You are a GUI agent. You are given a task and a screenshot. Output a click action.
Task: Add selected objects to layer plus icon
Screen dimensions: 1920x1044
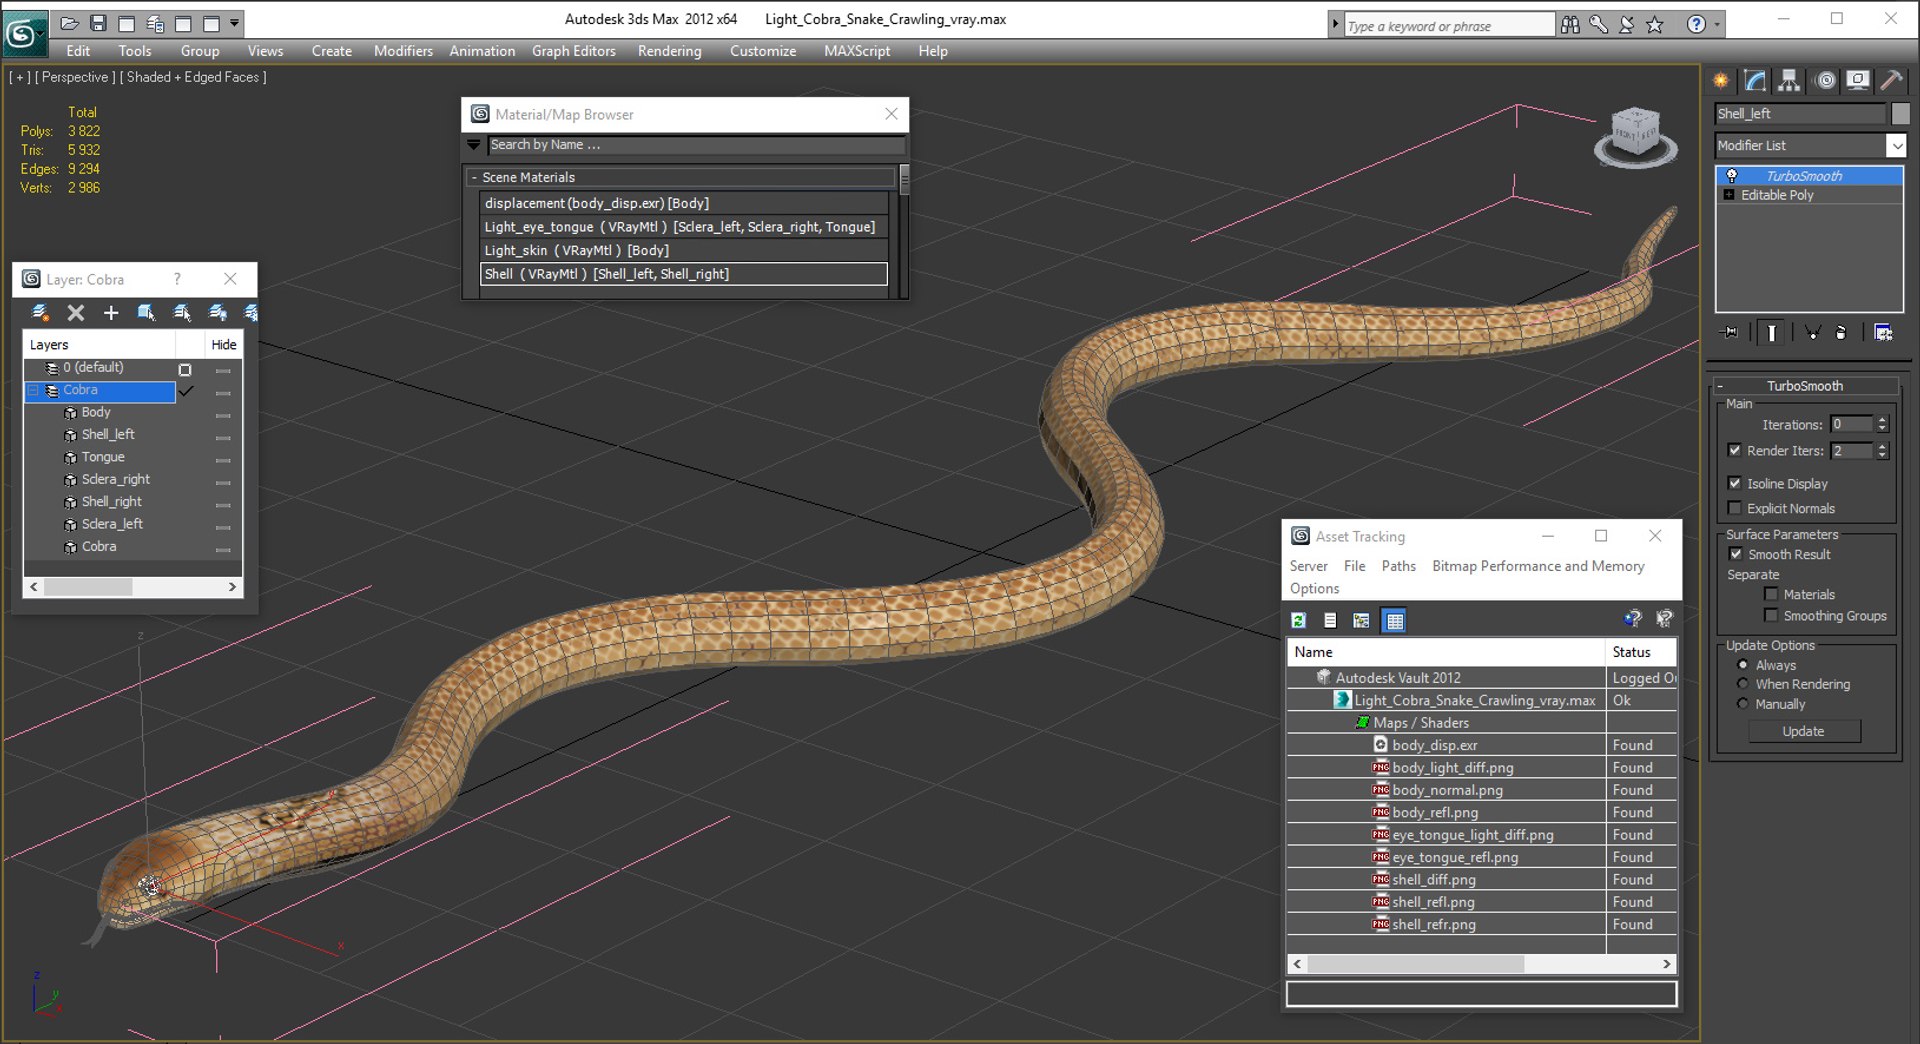click(x=111, y=313)
